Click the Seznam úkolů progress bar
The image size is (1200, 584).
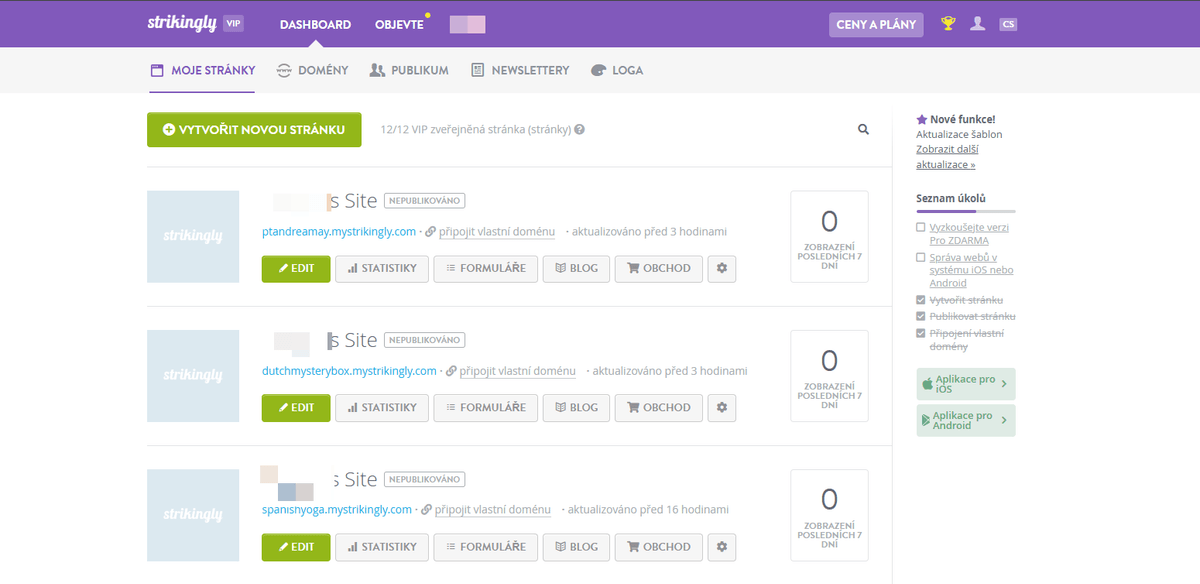point(966,211)
